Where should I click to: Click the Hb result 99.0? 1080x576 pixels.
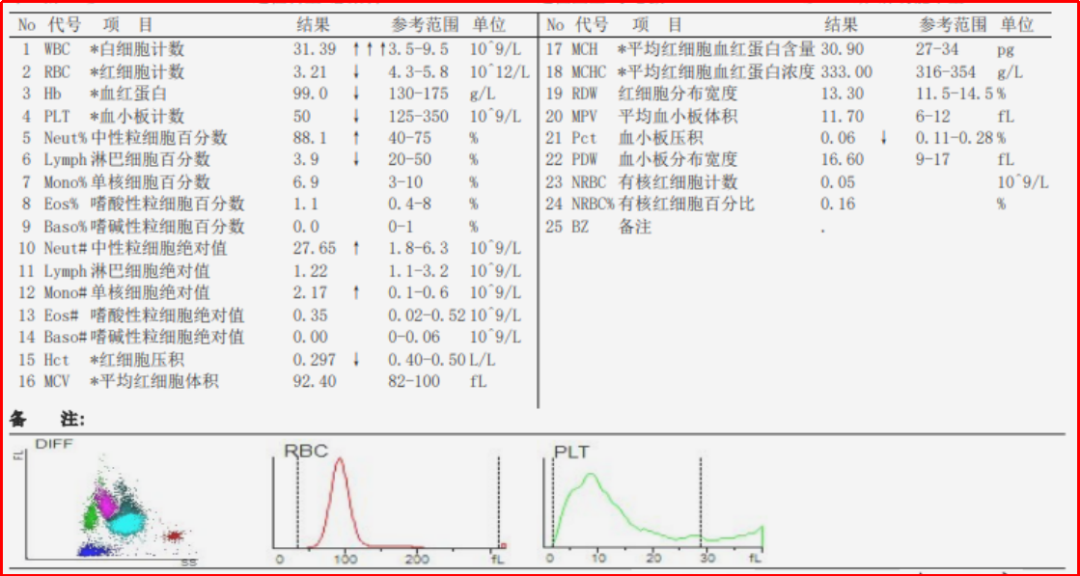311,94
